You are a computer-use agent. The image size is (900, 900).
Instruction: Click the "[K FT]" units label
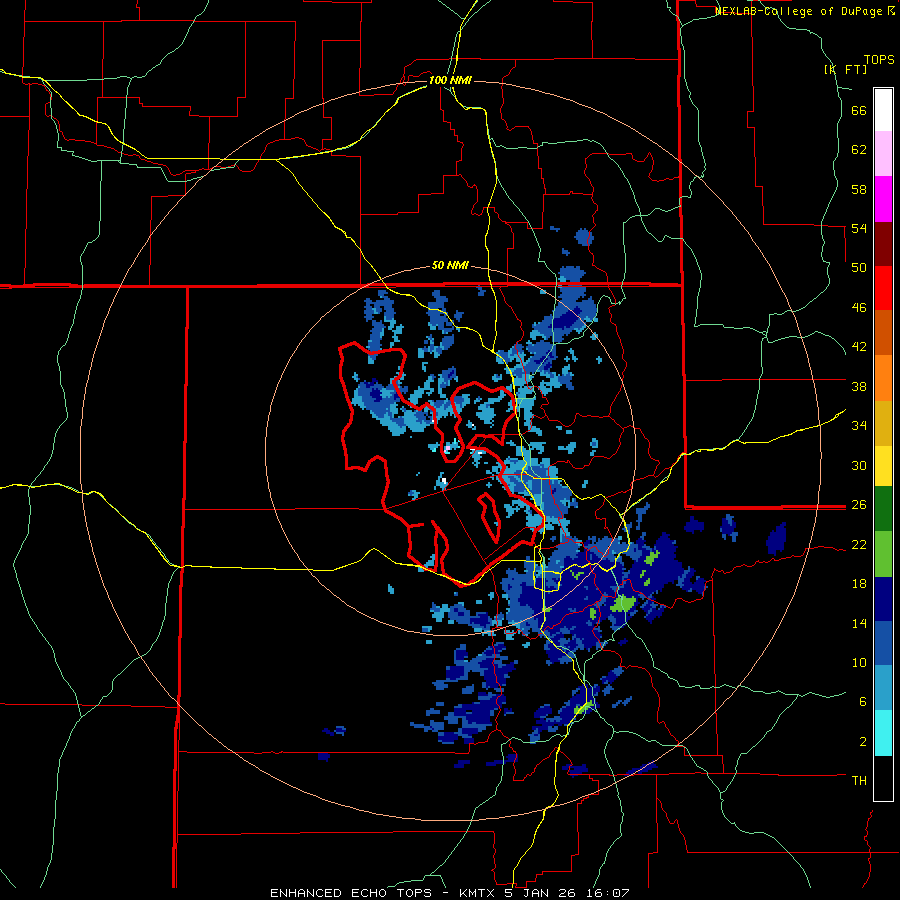845,69
